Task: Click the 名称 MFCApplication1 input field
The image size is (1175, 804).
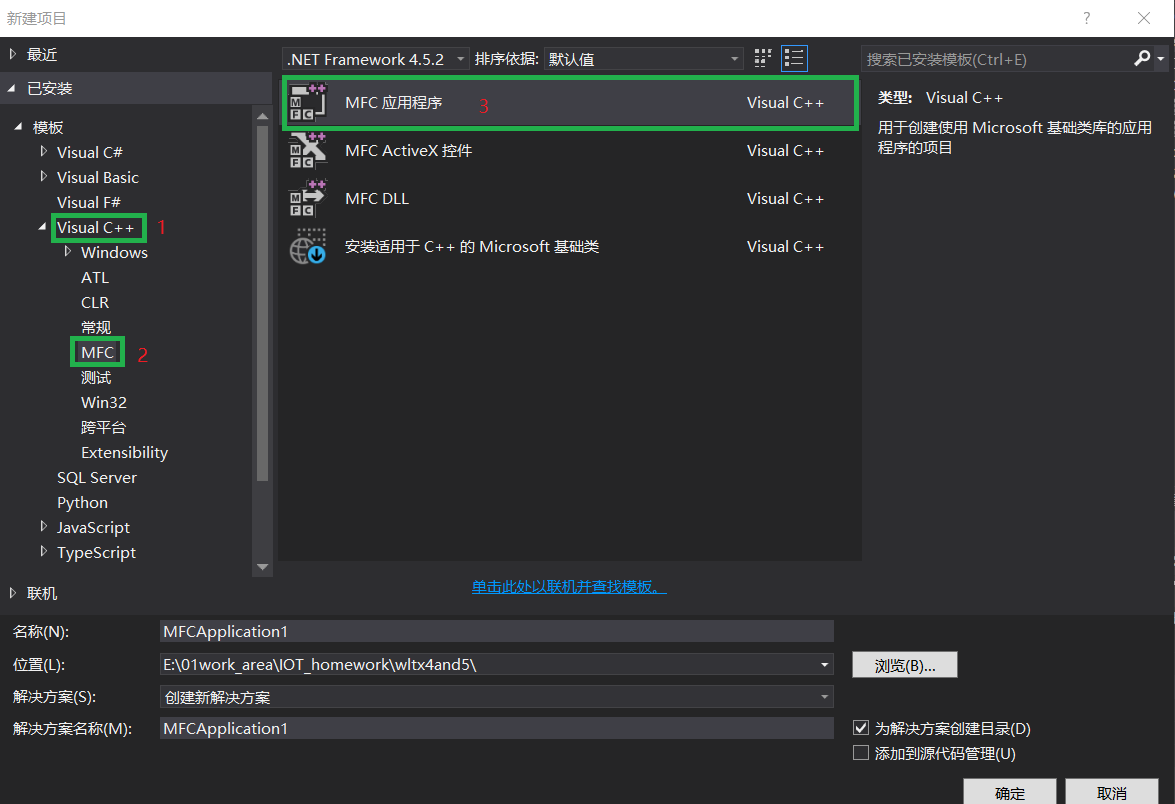Action: [x=496, y=632]
